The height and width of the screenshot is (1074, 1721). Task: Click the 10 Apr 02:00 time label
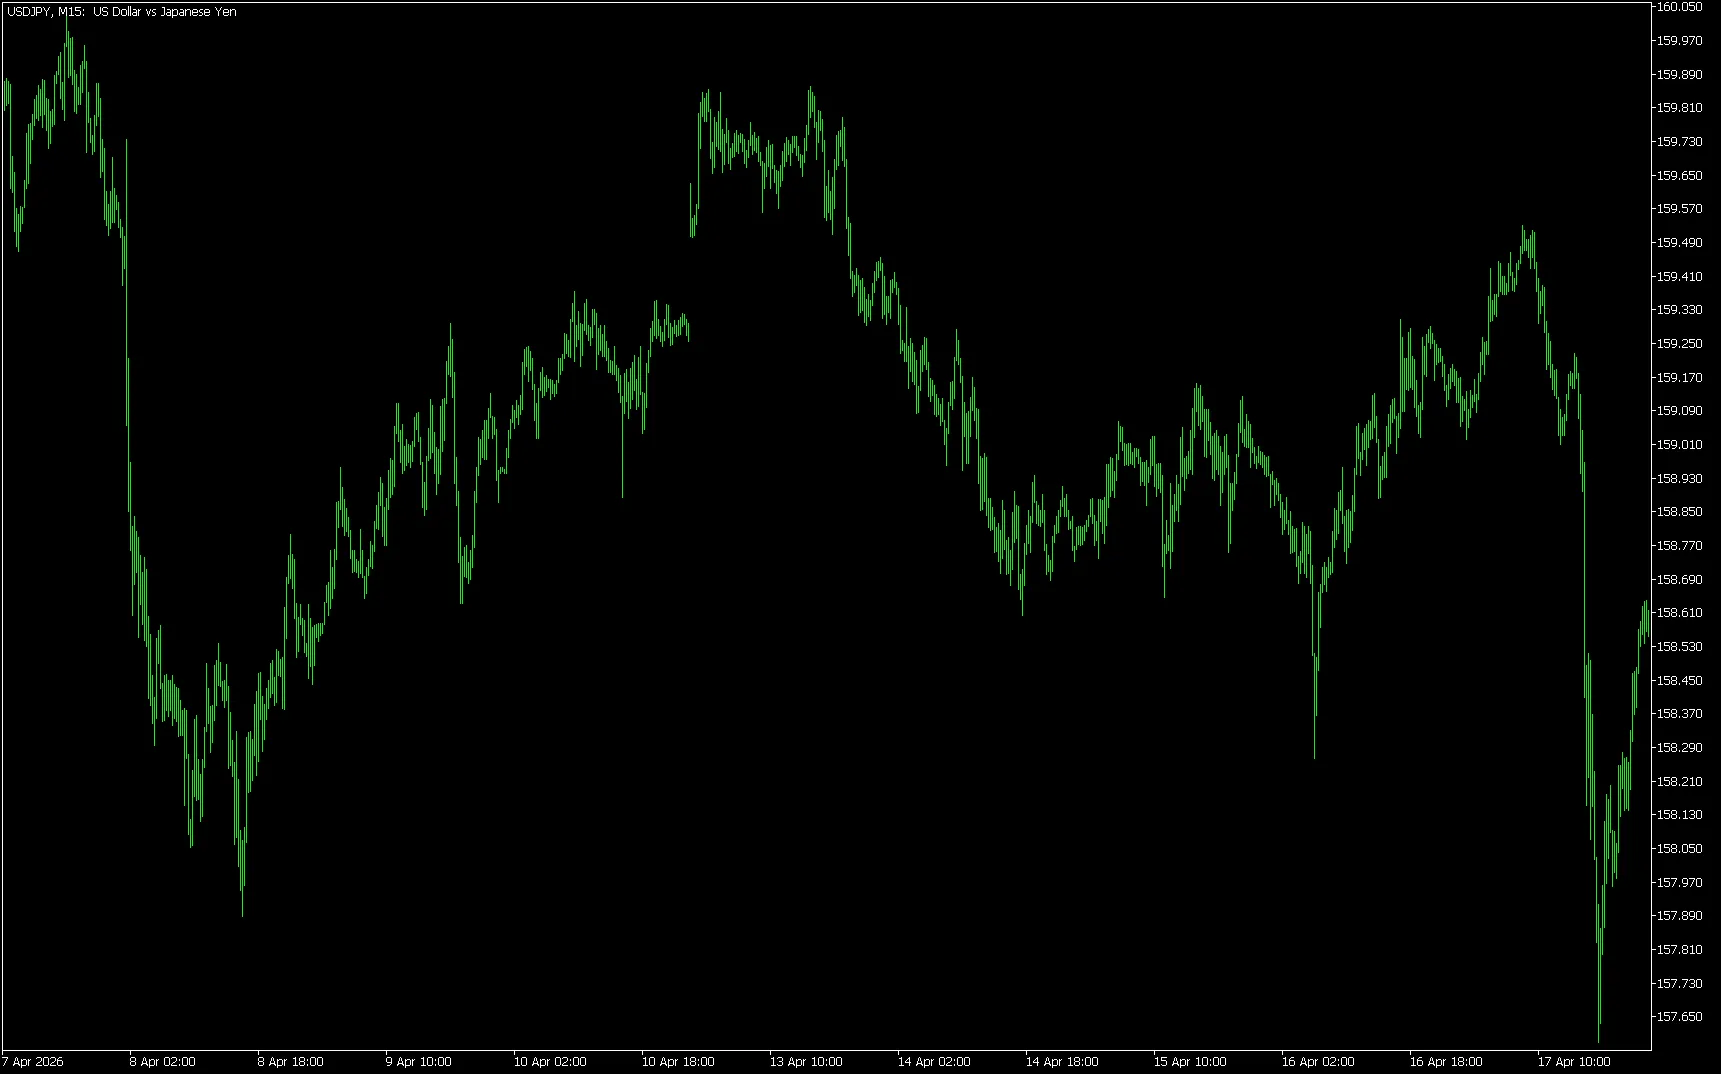click(x=550, y=1062)
